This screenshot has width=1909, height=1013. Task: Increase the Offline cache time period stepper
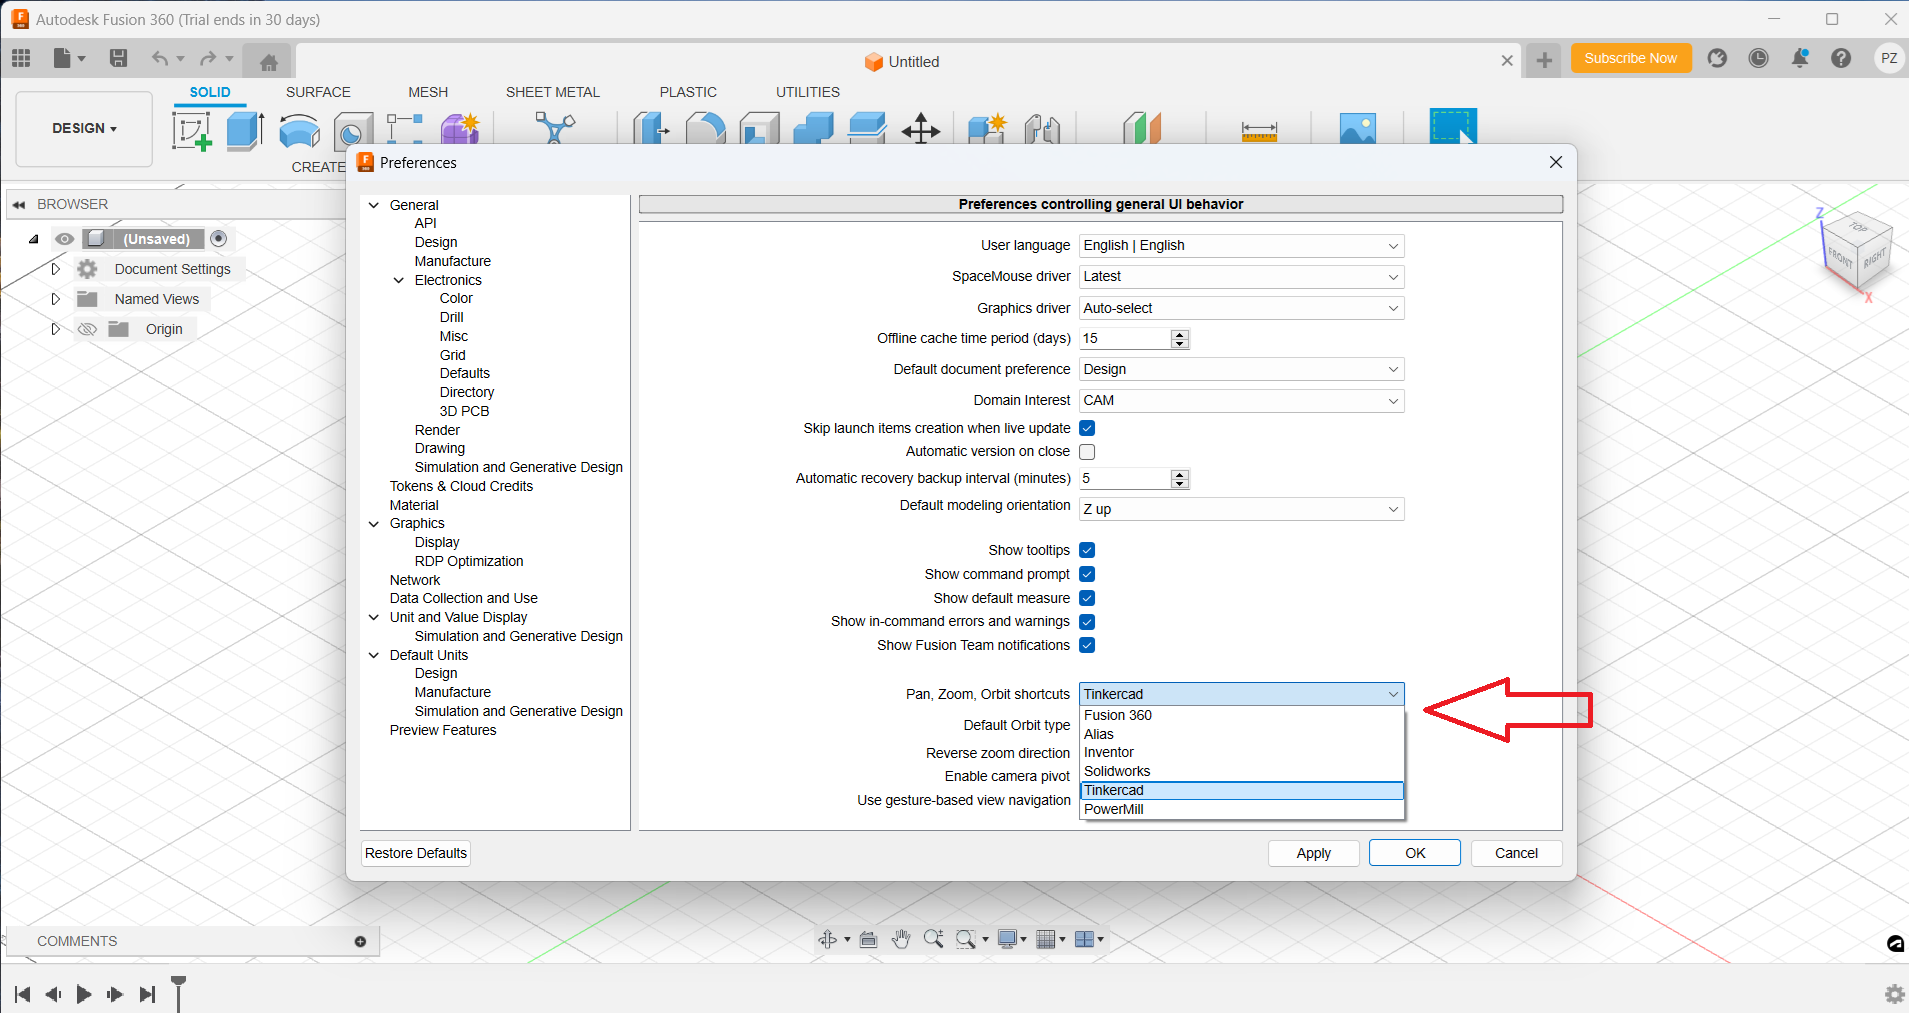1180,334
